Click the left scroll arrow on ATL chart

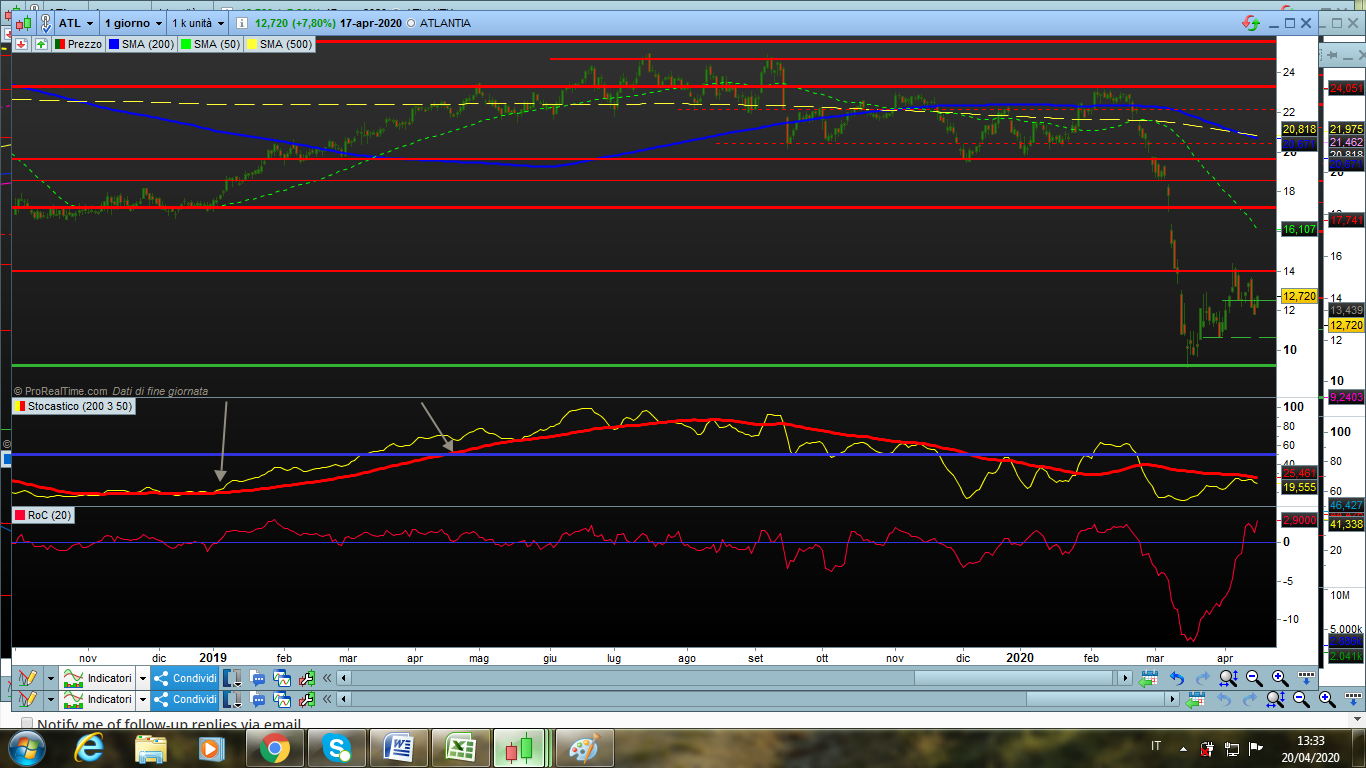(344, 678)
